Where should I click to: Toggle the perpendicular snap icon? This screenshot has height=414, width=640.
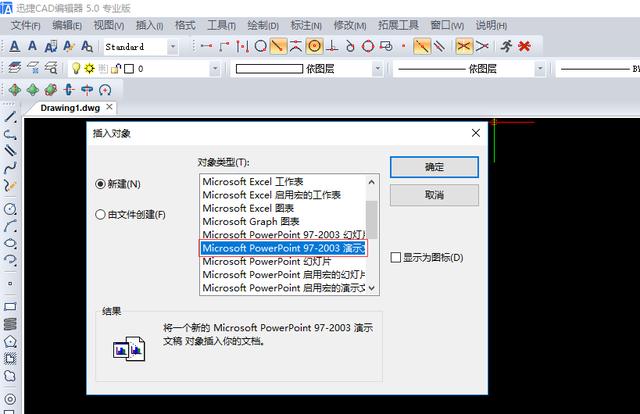pos(332,47)
